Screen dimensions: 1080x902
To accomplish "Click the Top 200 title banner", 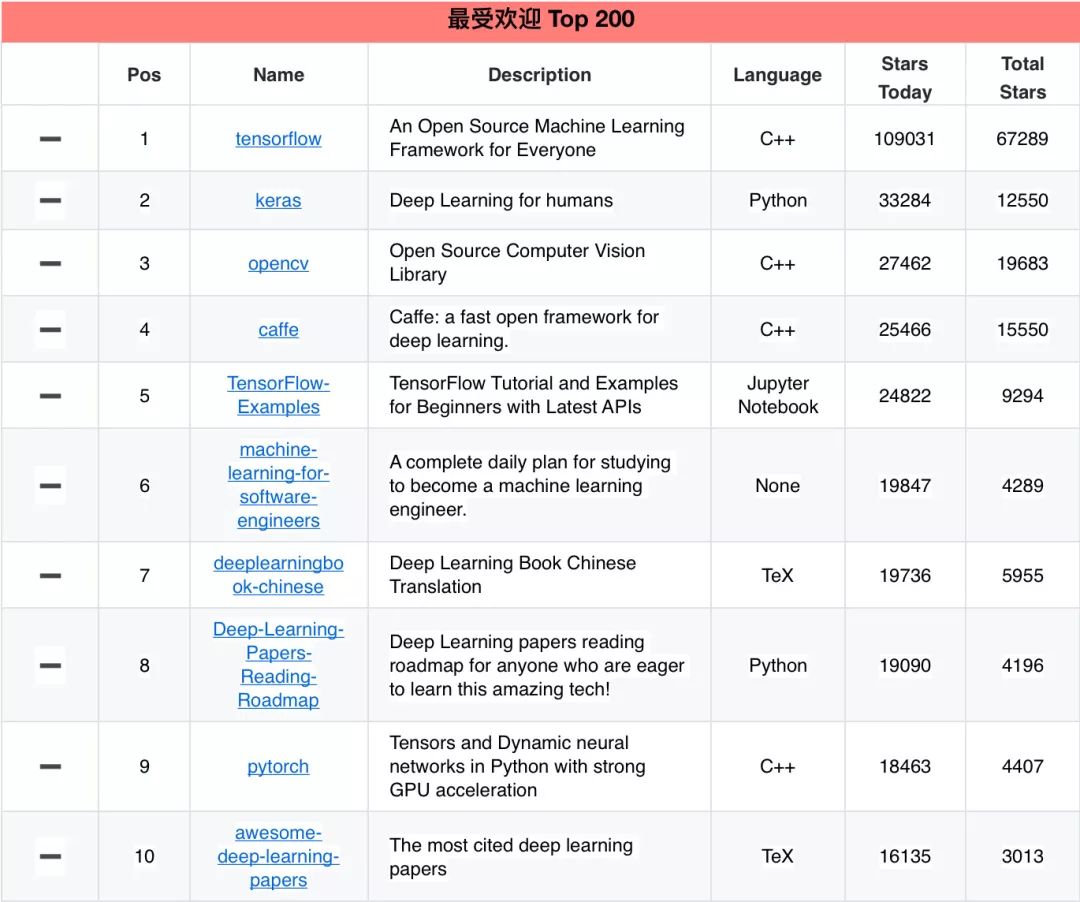I will point(540,20).
